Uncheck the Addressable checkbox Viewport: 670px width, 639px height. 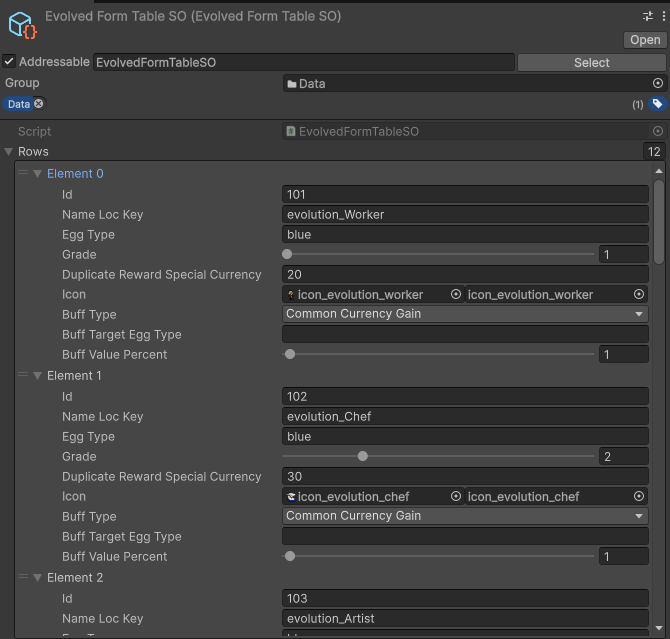(9, 61)
